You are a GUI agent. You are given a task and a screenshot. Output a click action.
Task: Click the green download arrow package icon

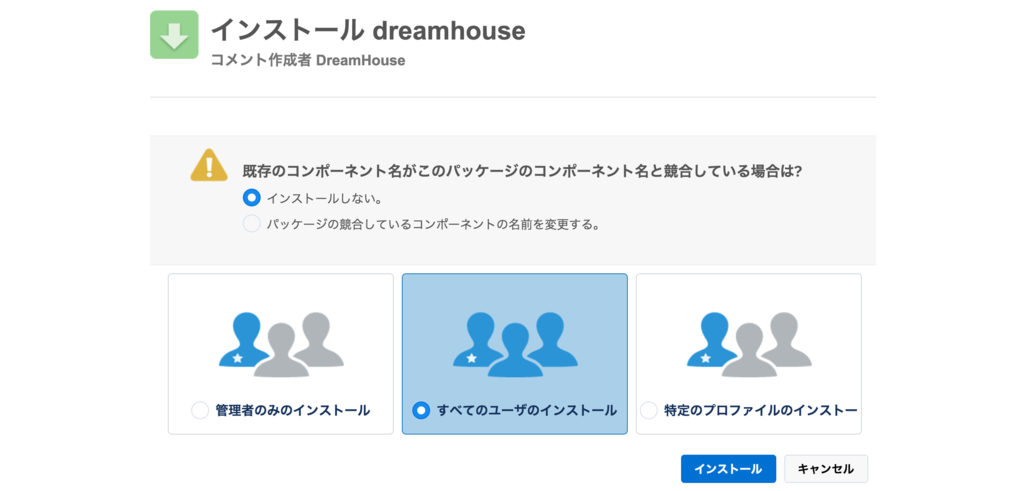pos(174,35)
